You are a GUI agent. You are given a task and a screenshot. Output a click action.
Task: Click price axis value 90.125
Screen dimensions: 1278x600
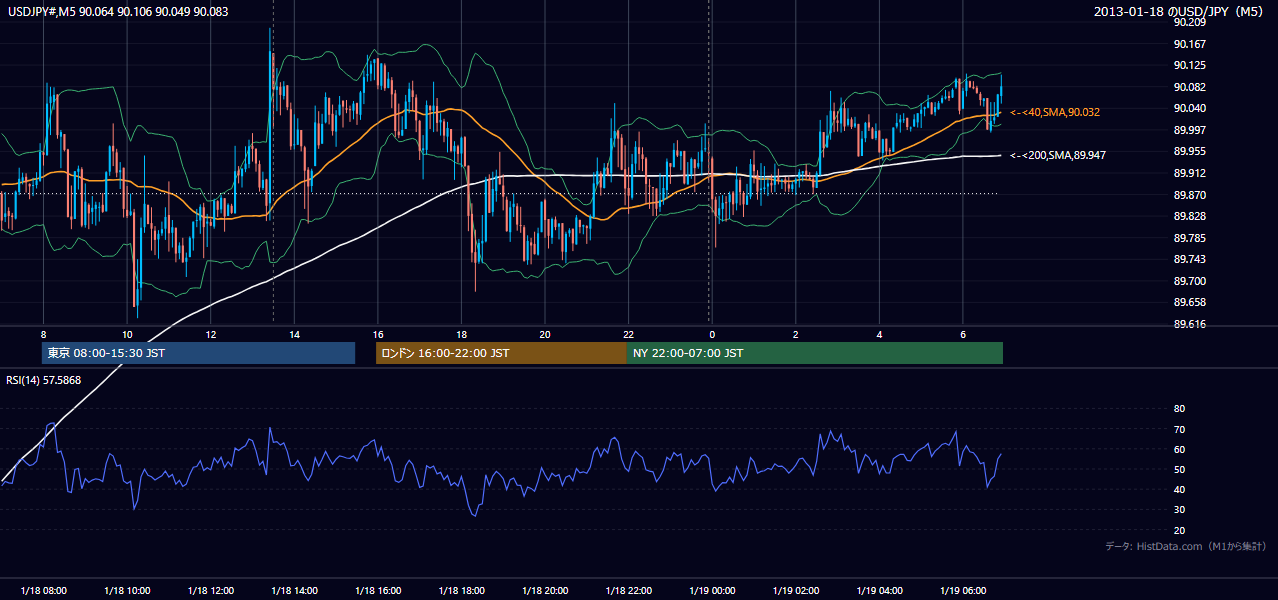coord(1190,66)
